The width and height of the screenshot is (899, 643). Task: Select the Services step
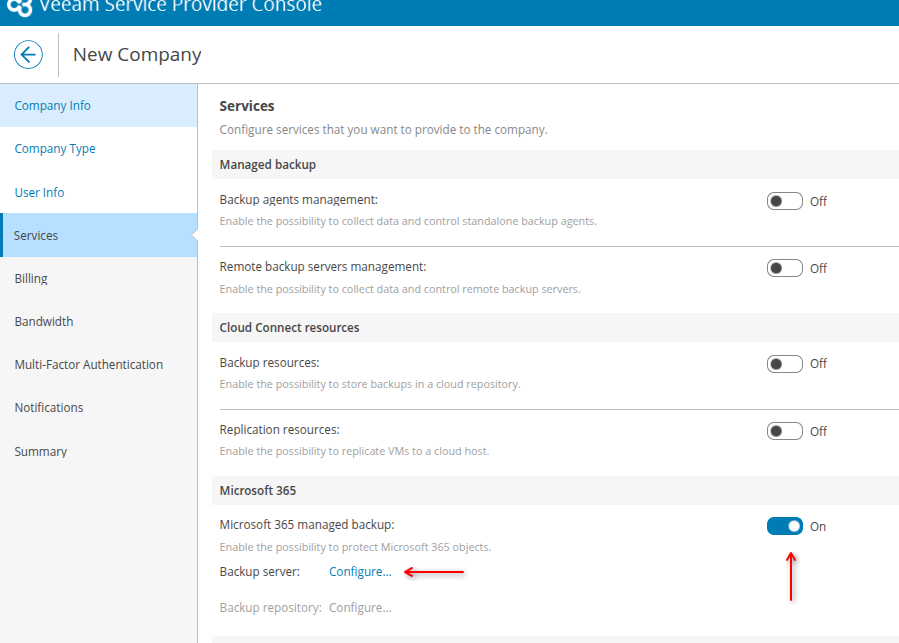pos(36,235)
